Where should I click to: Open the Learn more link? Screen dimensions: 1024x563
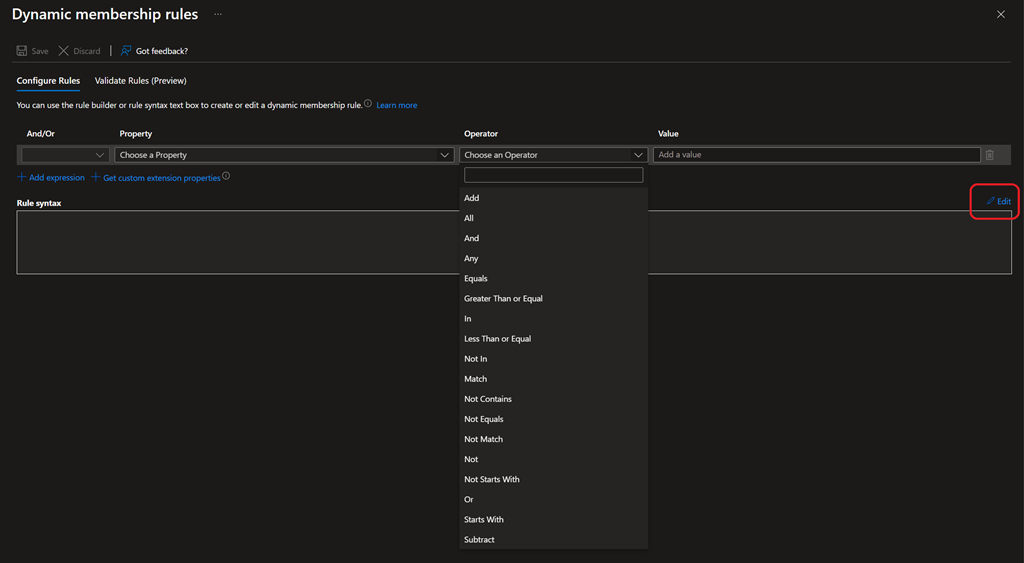(x=397, y=105)
